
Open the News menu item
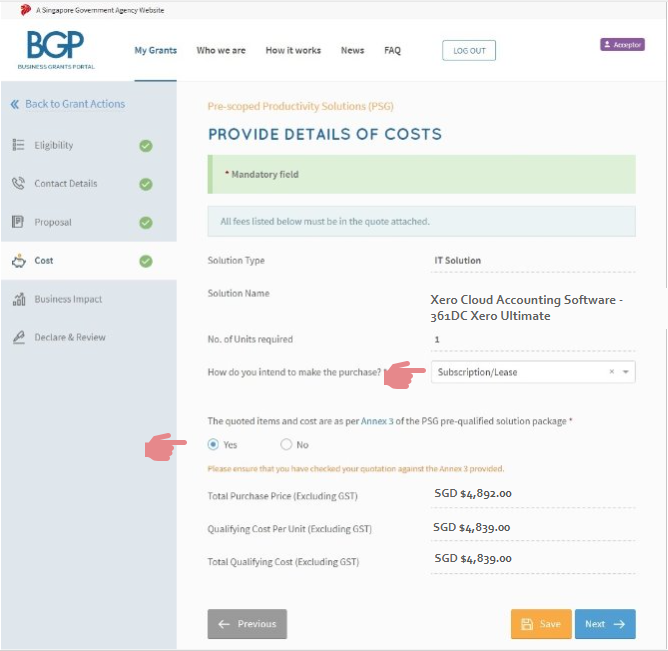pos(352,50)
